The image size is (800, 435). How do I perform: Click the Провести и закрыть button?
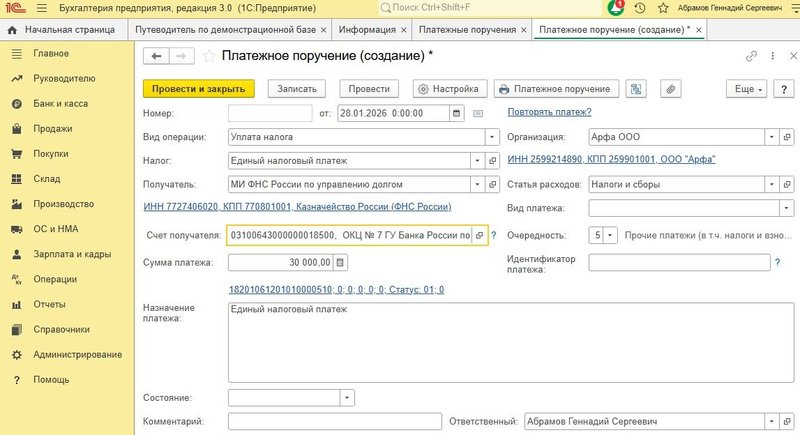tap(198, 89)
